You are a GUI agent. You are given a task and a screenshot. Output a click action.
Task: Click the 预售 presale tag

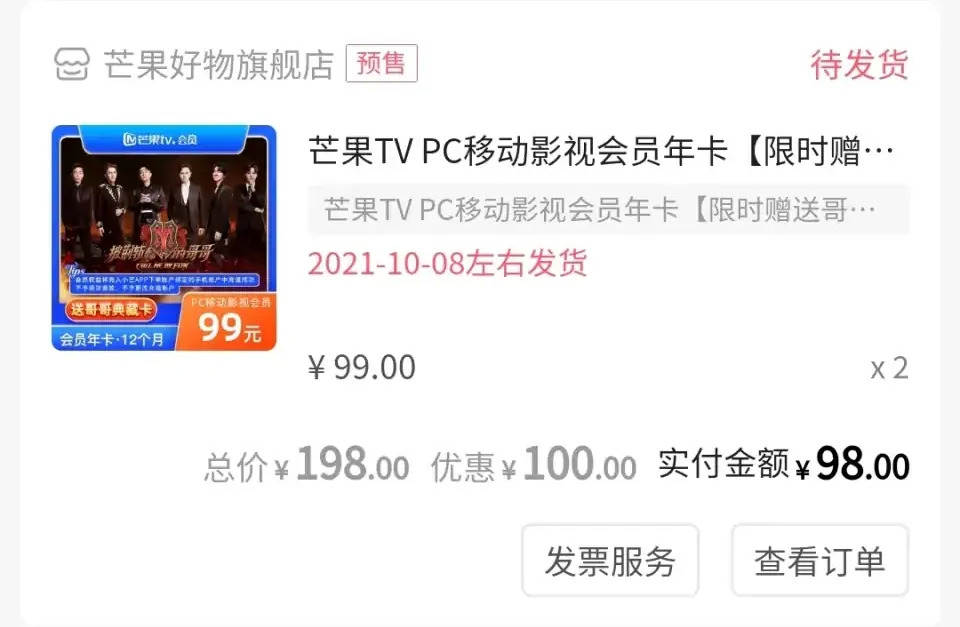click(x=381, y=63)
